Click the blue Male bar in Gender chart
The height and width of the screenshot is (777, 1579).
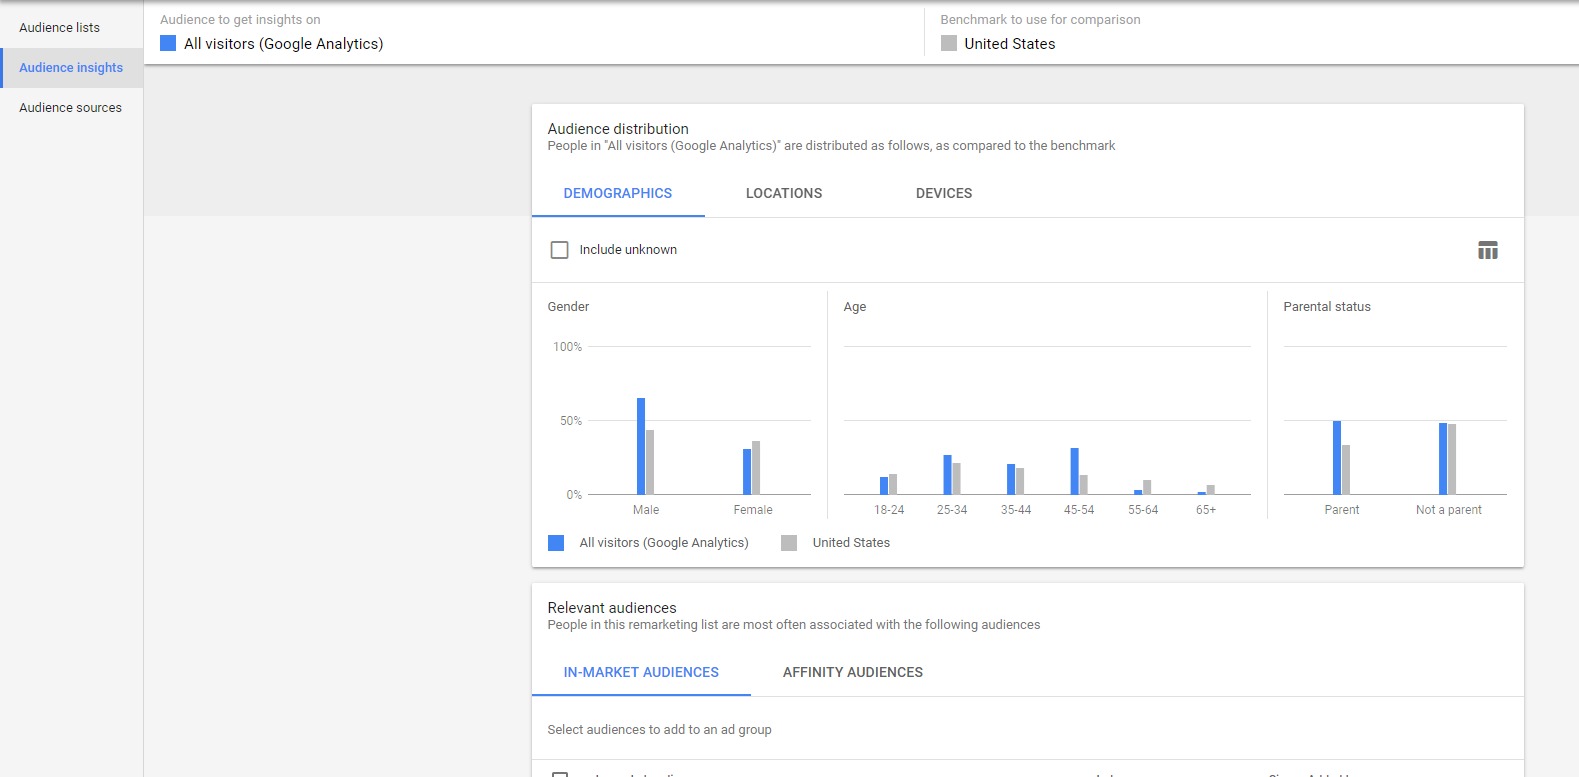pos(641,446)
